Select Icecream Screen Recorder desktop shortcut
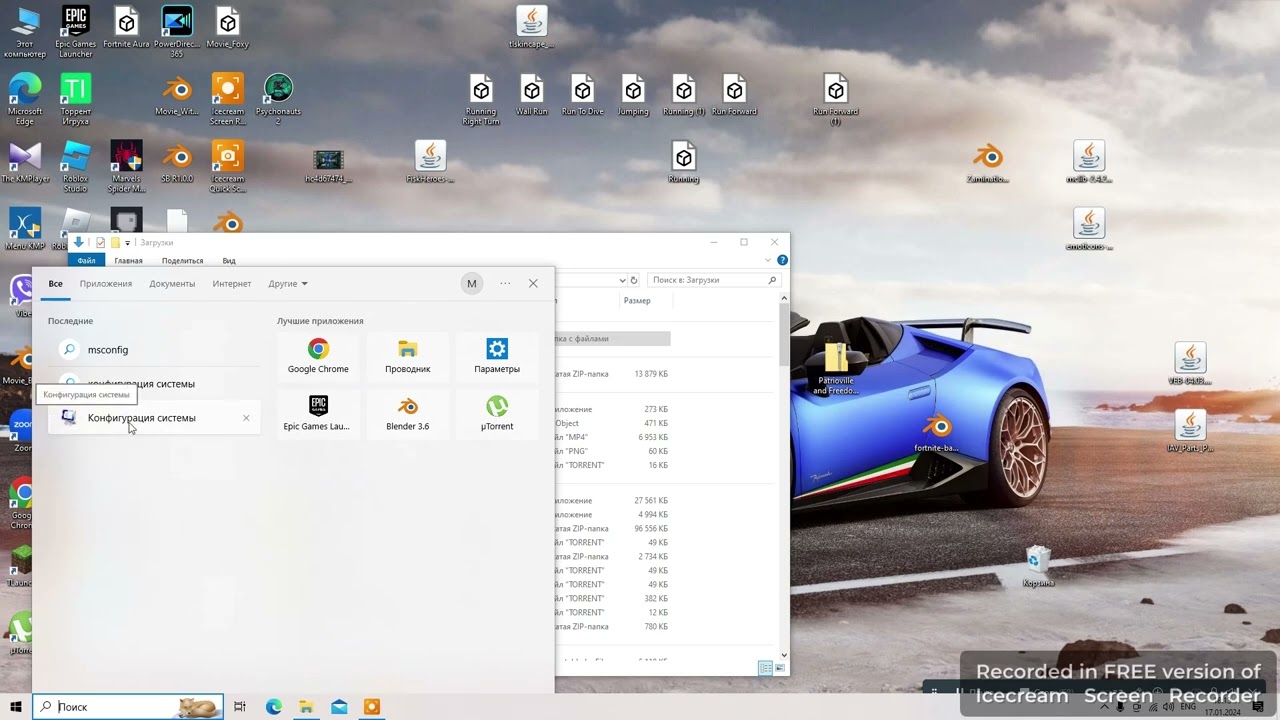Viewport: 1280px width, 720px height. coord(228,99)
